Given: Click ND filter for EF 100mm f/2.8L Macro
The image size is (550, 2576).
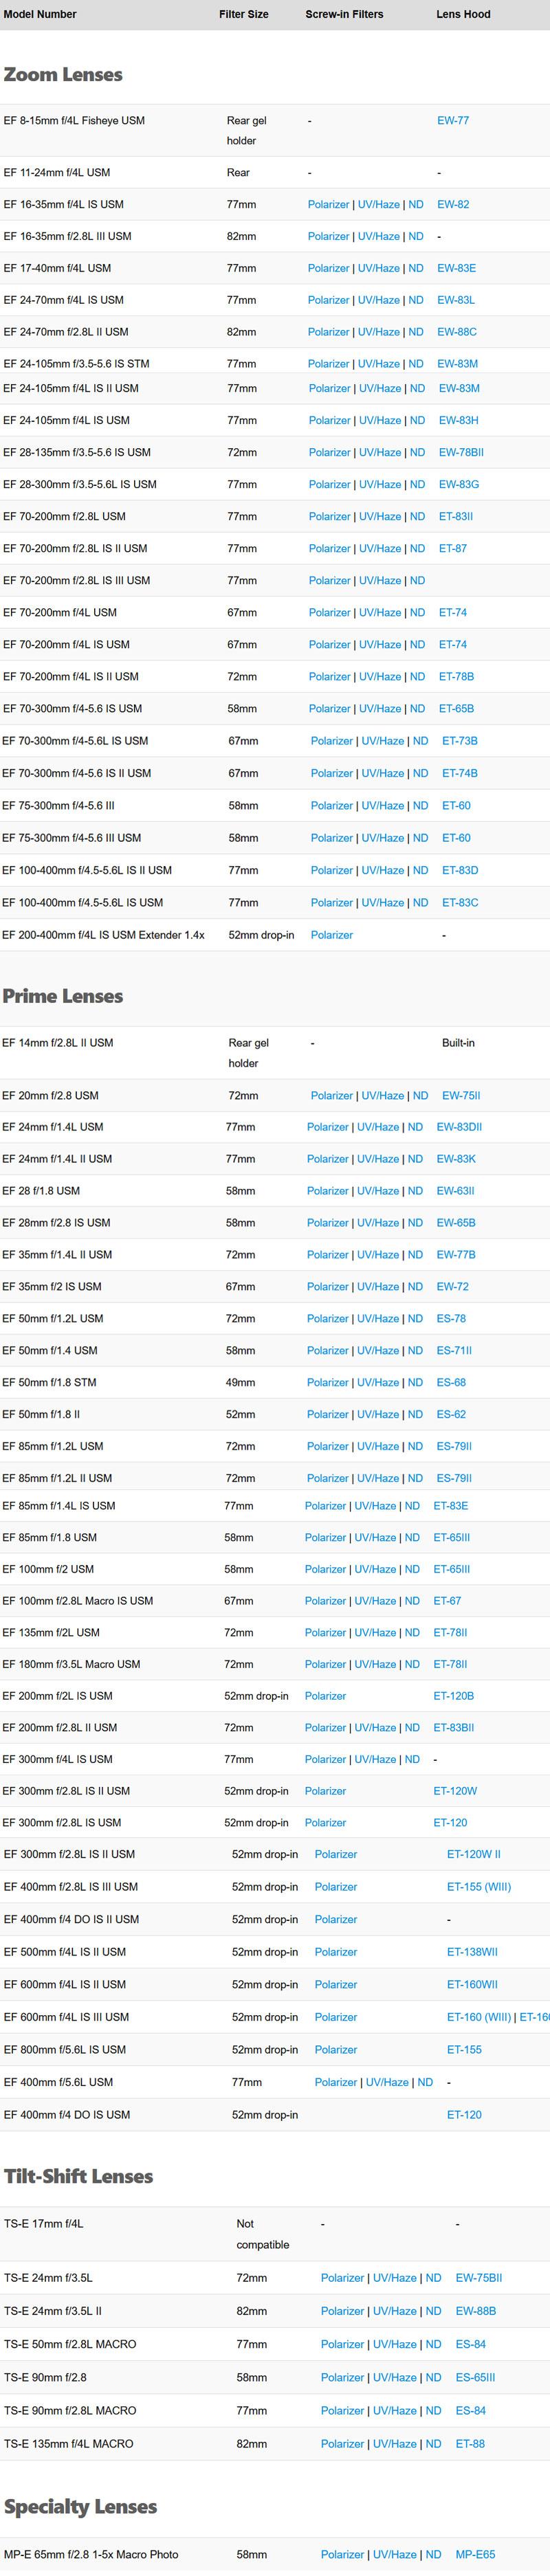Looking at the screenshot, I should pos(412,1601).
